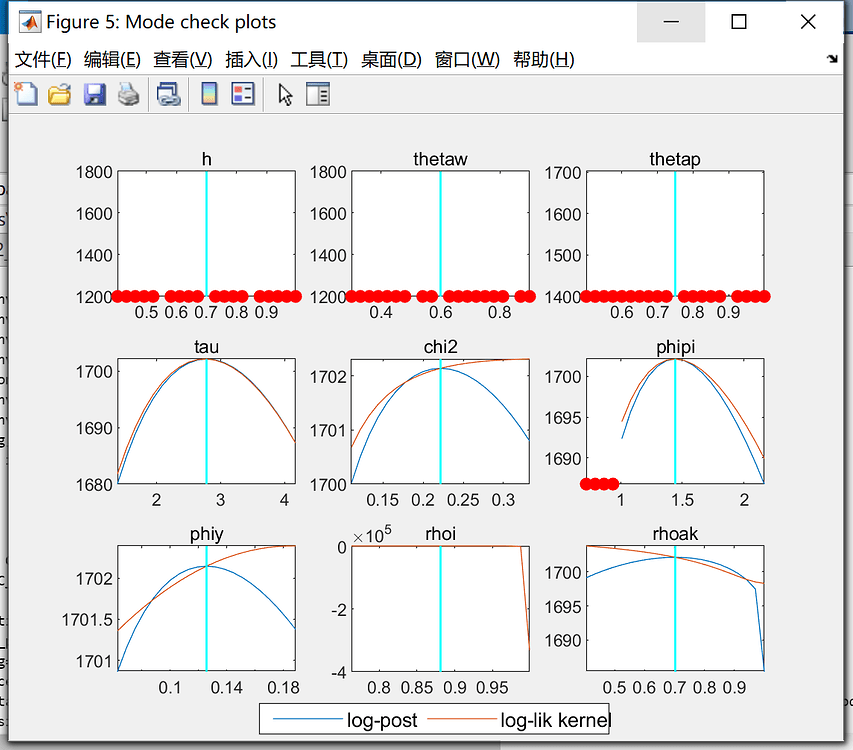This screenshot has width=853, height=750.
Task: Expand the menu overflow chevron at top right
Action: pyautogui.click(x=832, y=60)
